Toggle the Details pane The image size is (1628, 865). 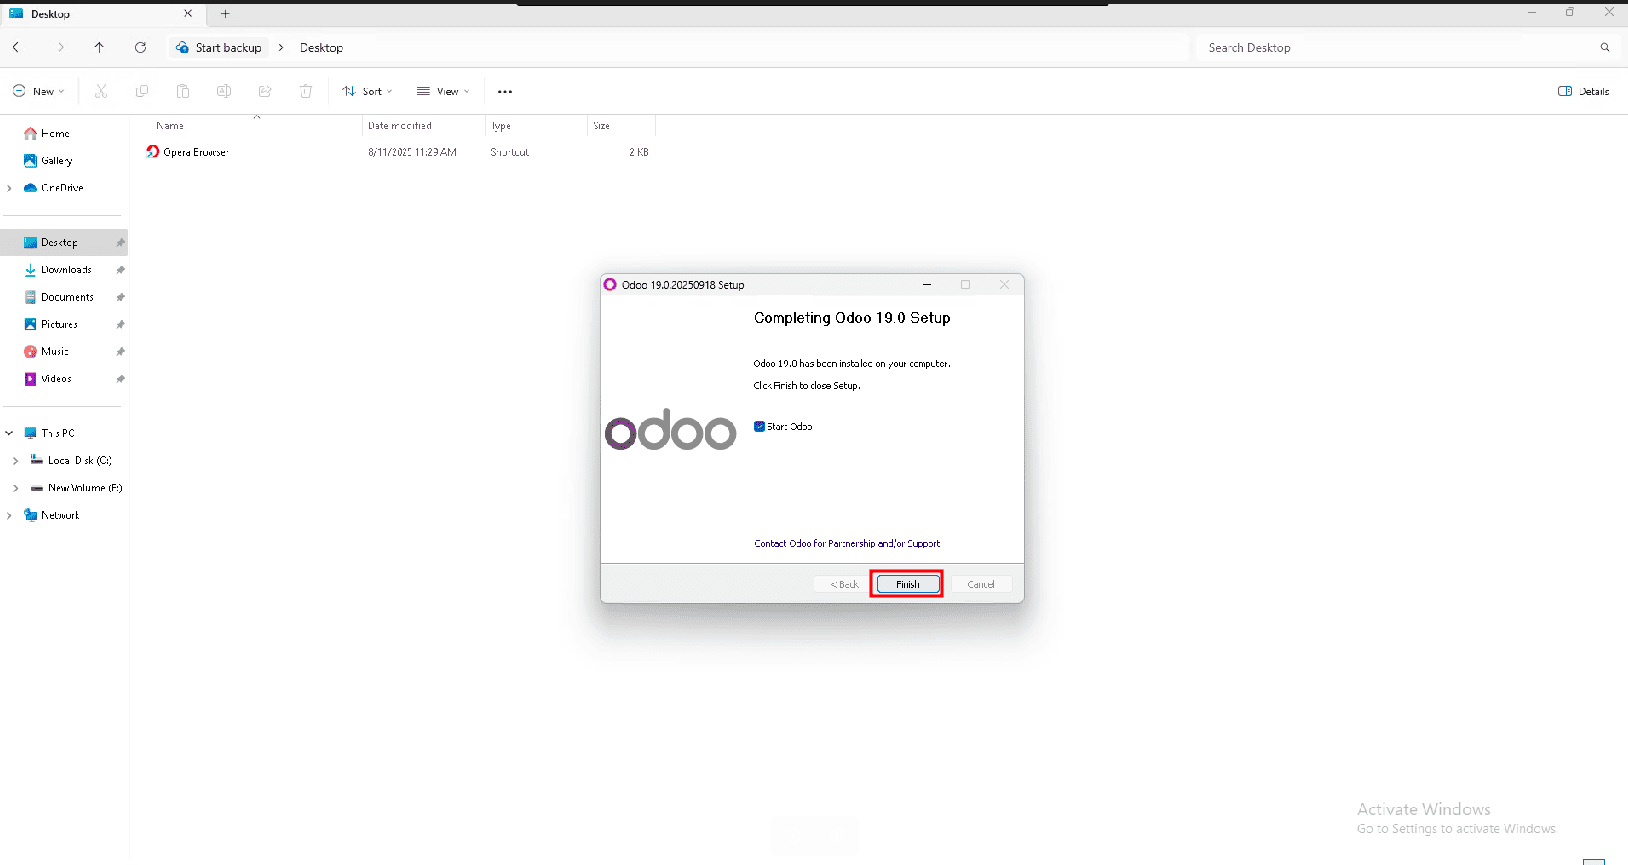1583,91
